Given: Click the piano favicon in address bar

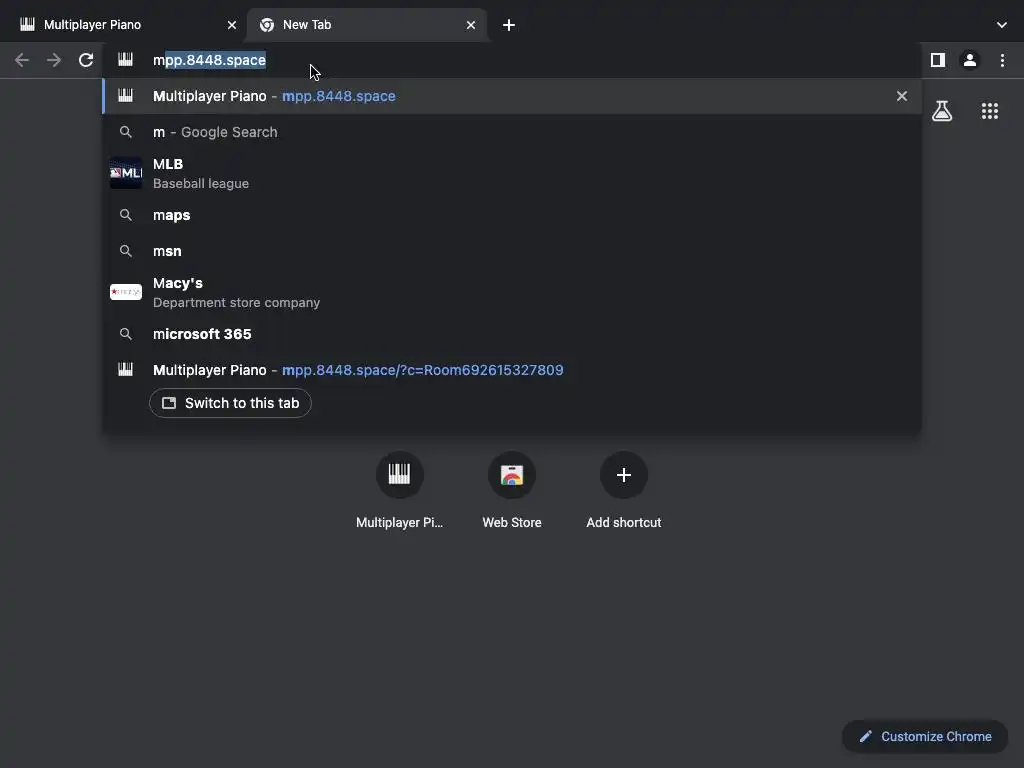Looking at the screenshot, I should pos(125,60).
